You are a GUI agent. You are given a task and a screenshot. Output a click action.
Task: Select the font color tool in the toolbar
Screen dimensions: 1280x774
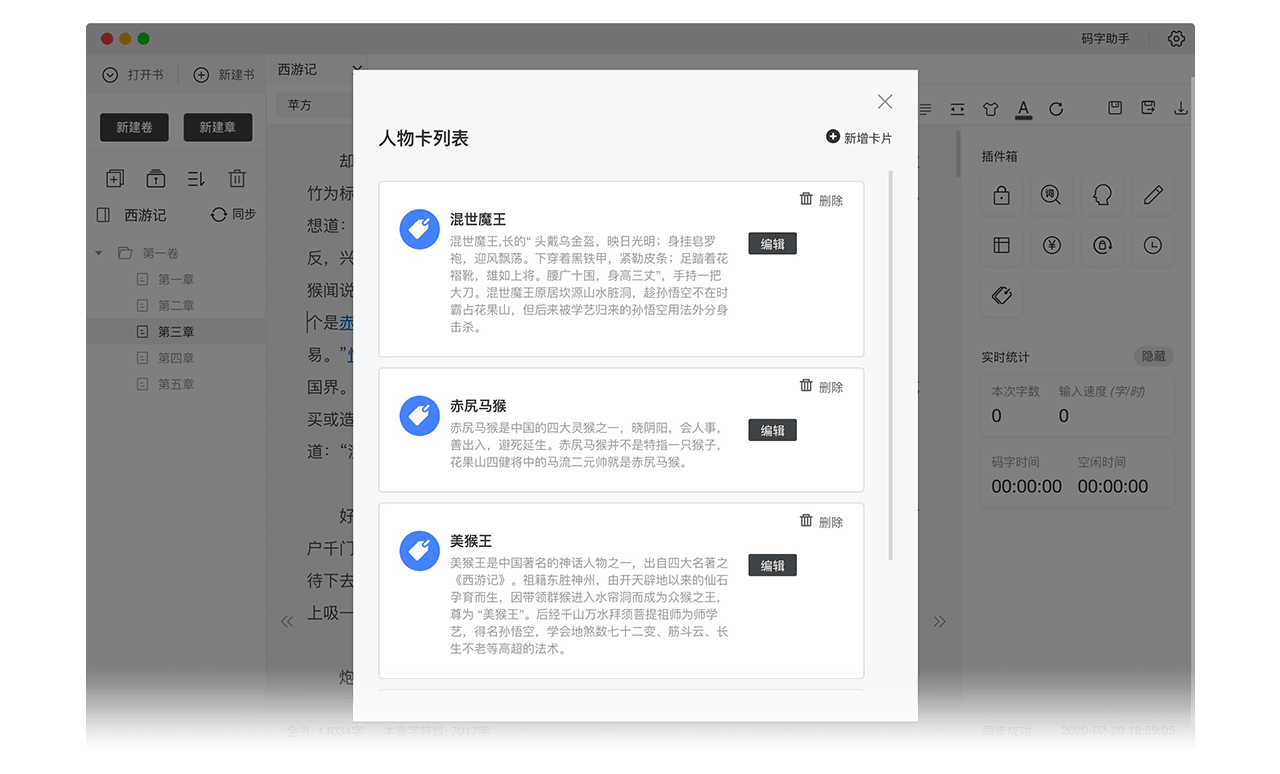(x=1023, y=108)
